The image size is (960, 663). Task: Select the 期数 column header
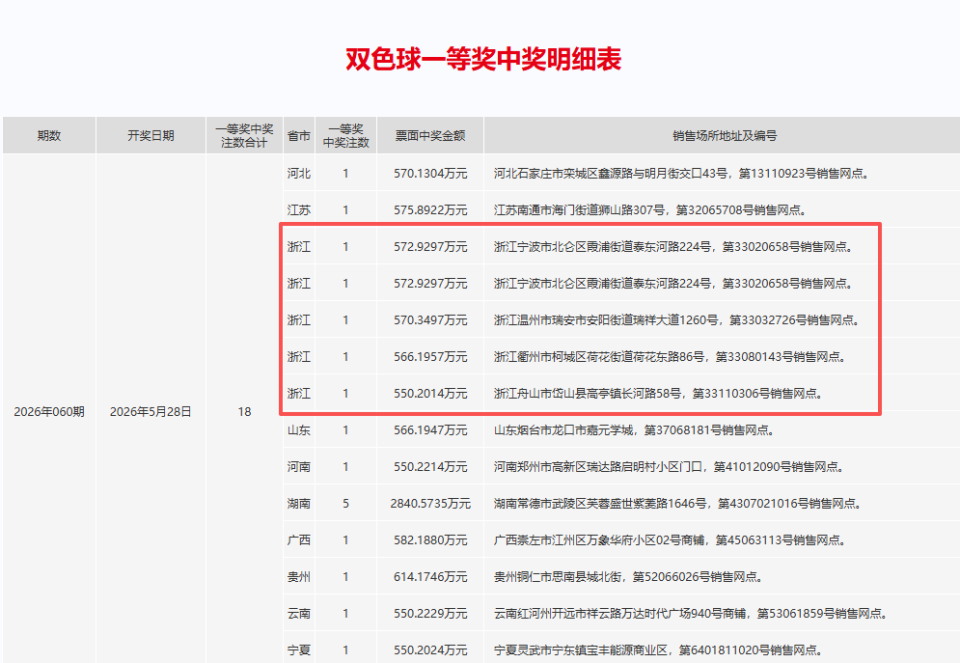[x=49, y=135]
